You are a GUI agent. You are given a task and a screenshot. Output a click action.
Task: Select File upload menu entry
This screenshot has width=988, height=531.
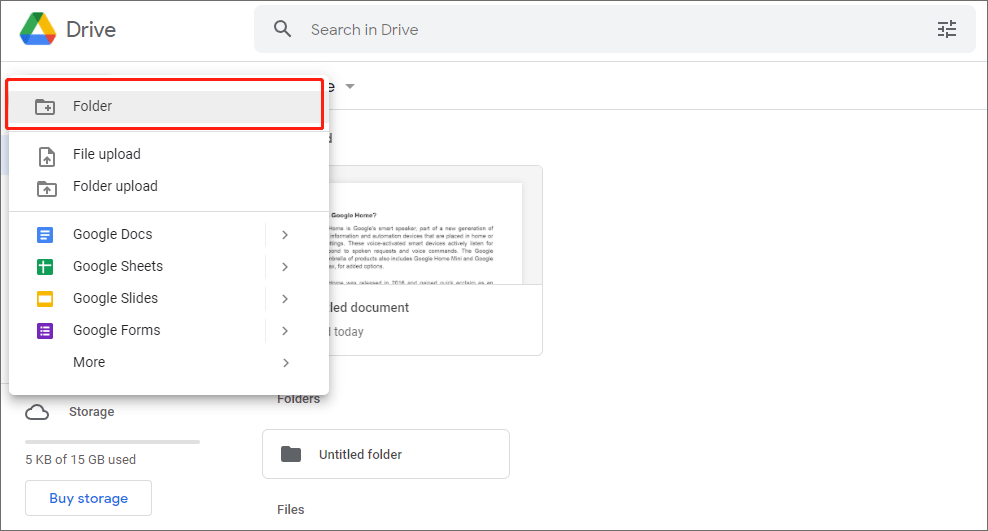point(169,154)
